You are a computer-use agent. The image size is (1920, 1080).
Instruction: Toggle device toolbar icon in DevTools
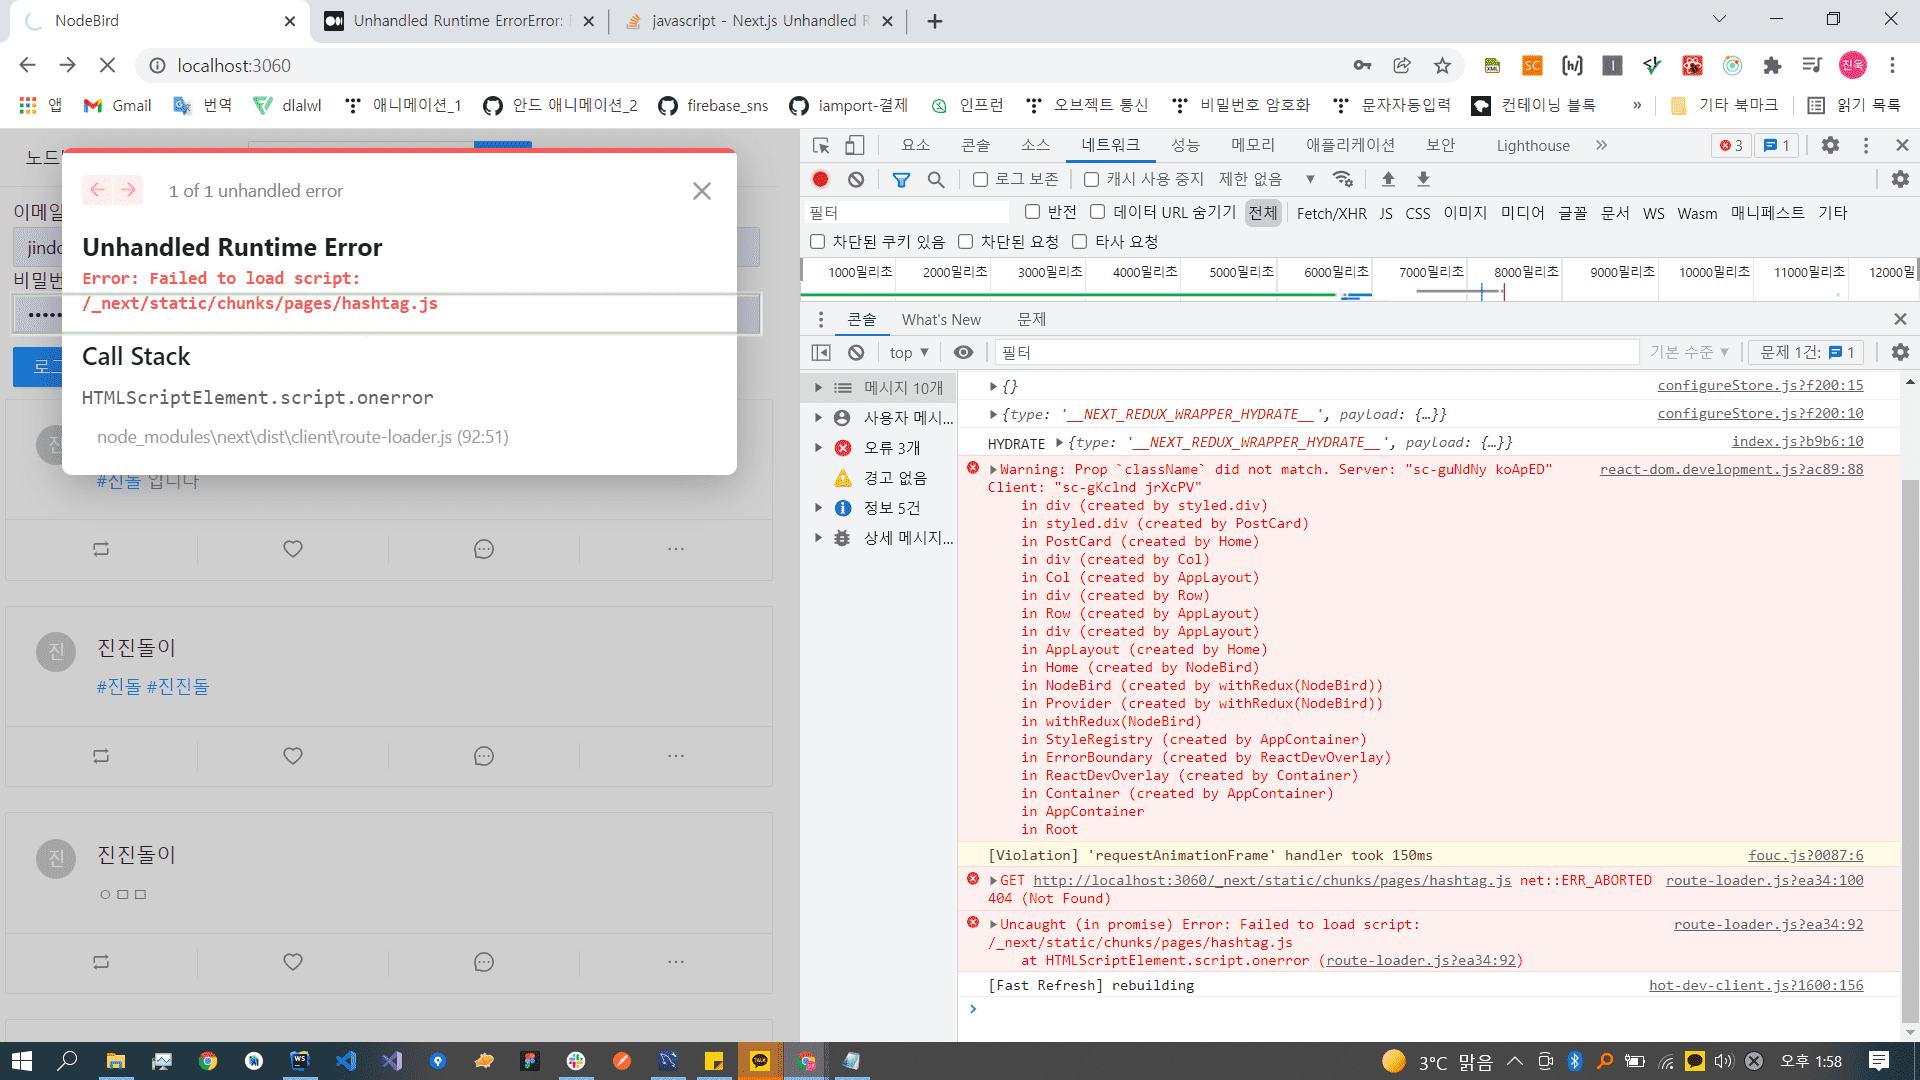pos(854,146)
